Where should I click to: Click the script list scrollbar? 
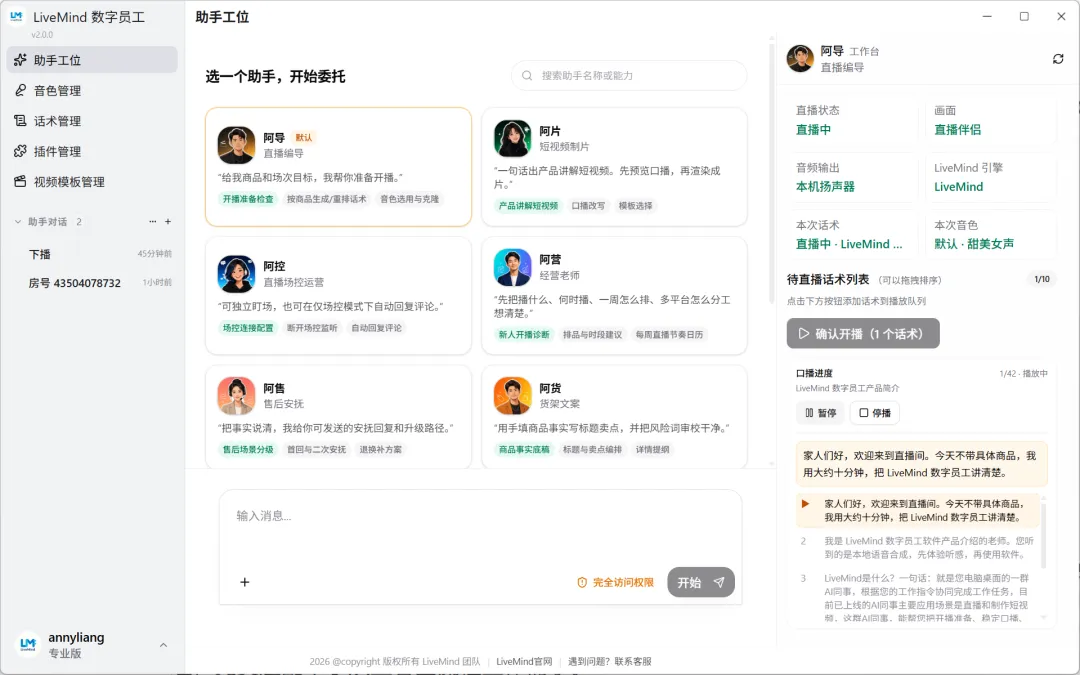(x=1044, y=536)
